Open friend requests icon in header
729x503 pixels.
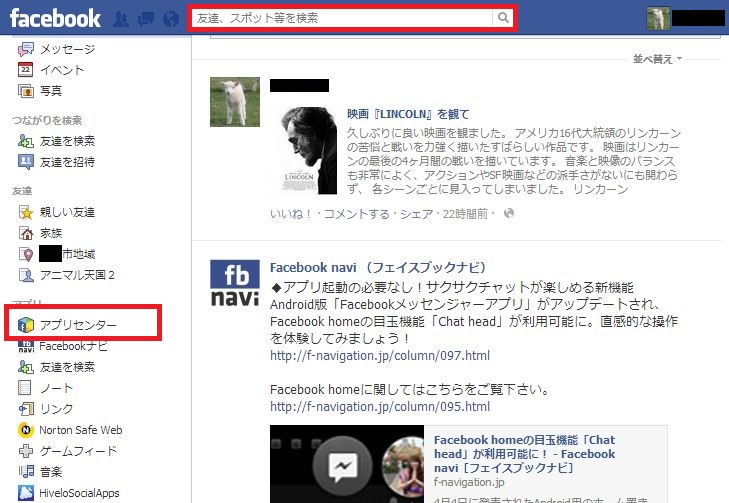121,19
